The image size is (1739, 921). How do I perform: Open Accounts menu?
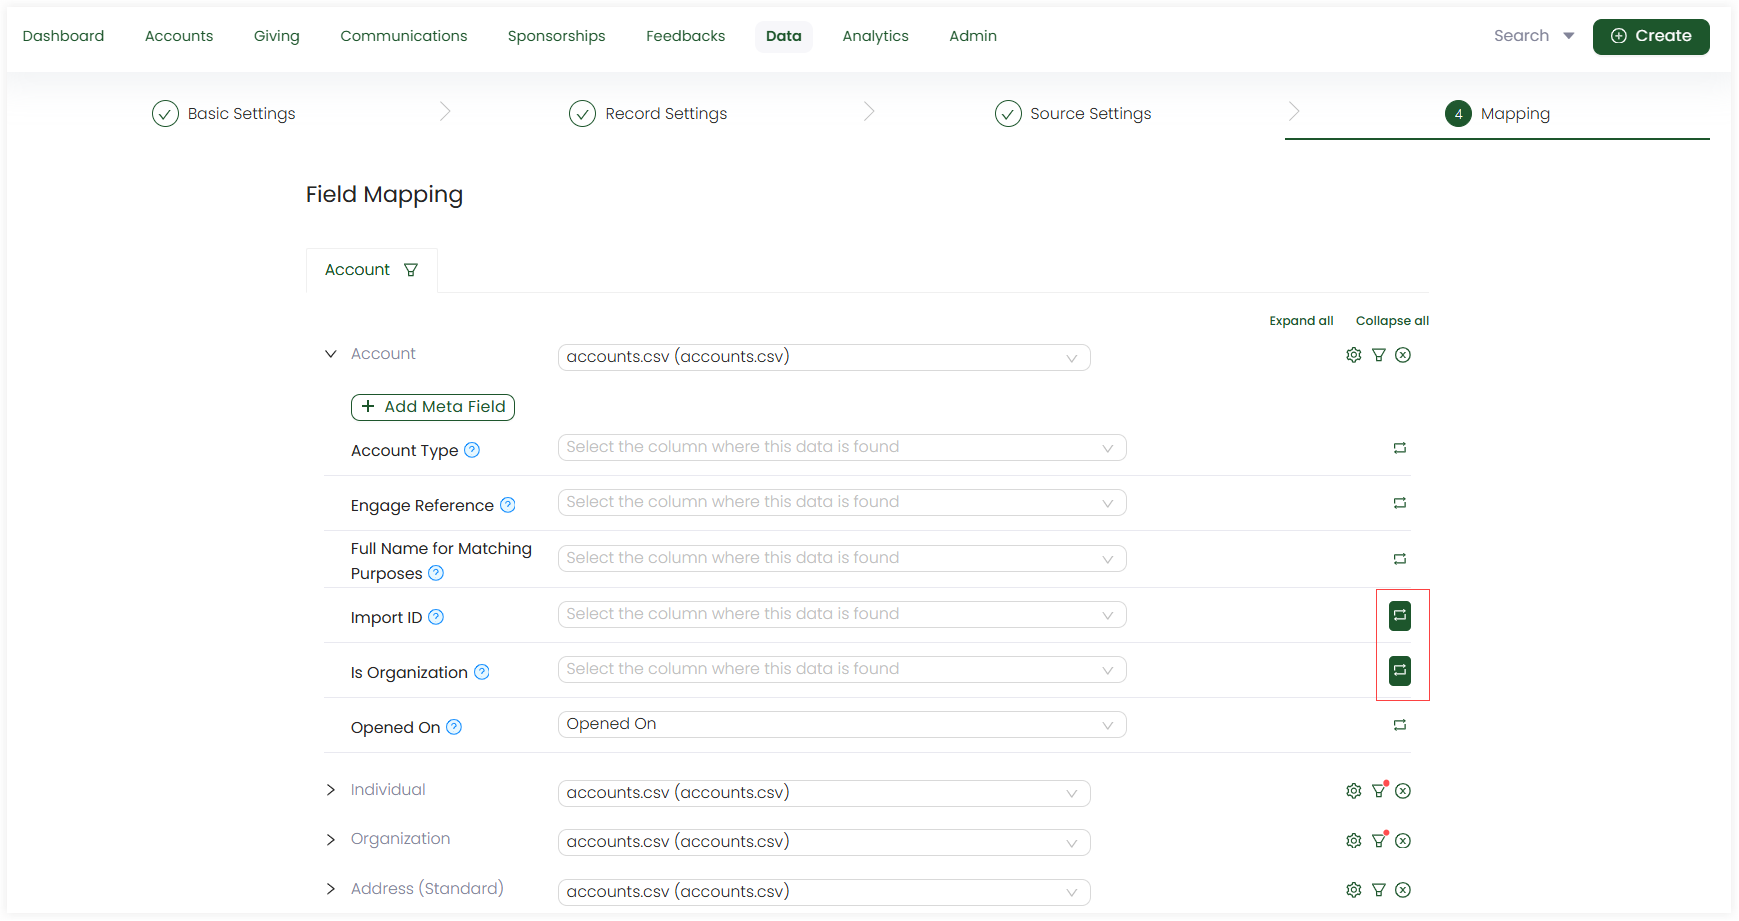179,36
